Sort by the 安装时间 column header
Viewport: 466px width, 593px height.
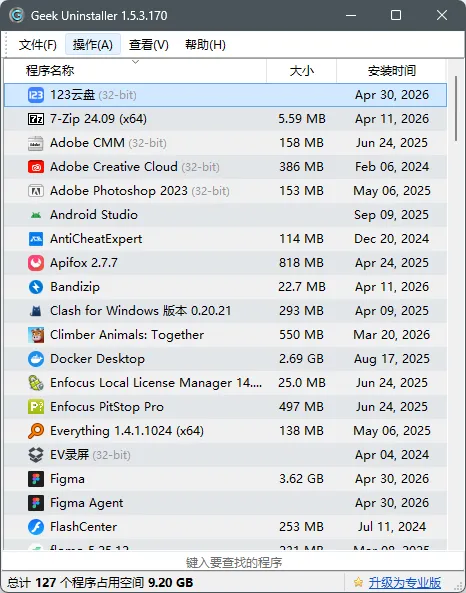pyautogui.click(x=391, y=71)
